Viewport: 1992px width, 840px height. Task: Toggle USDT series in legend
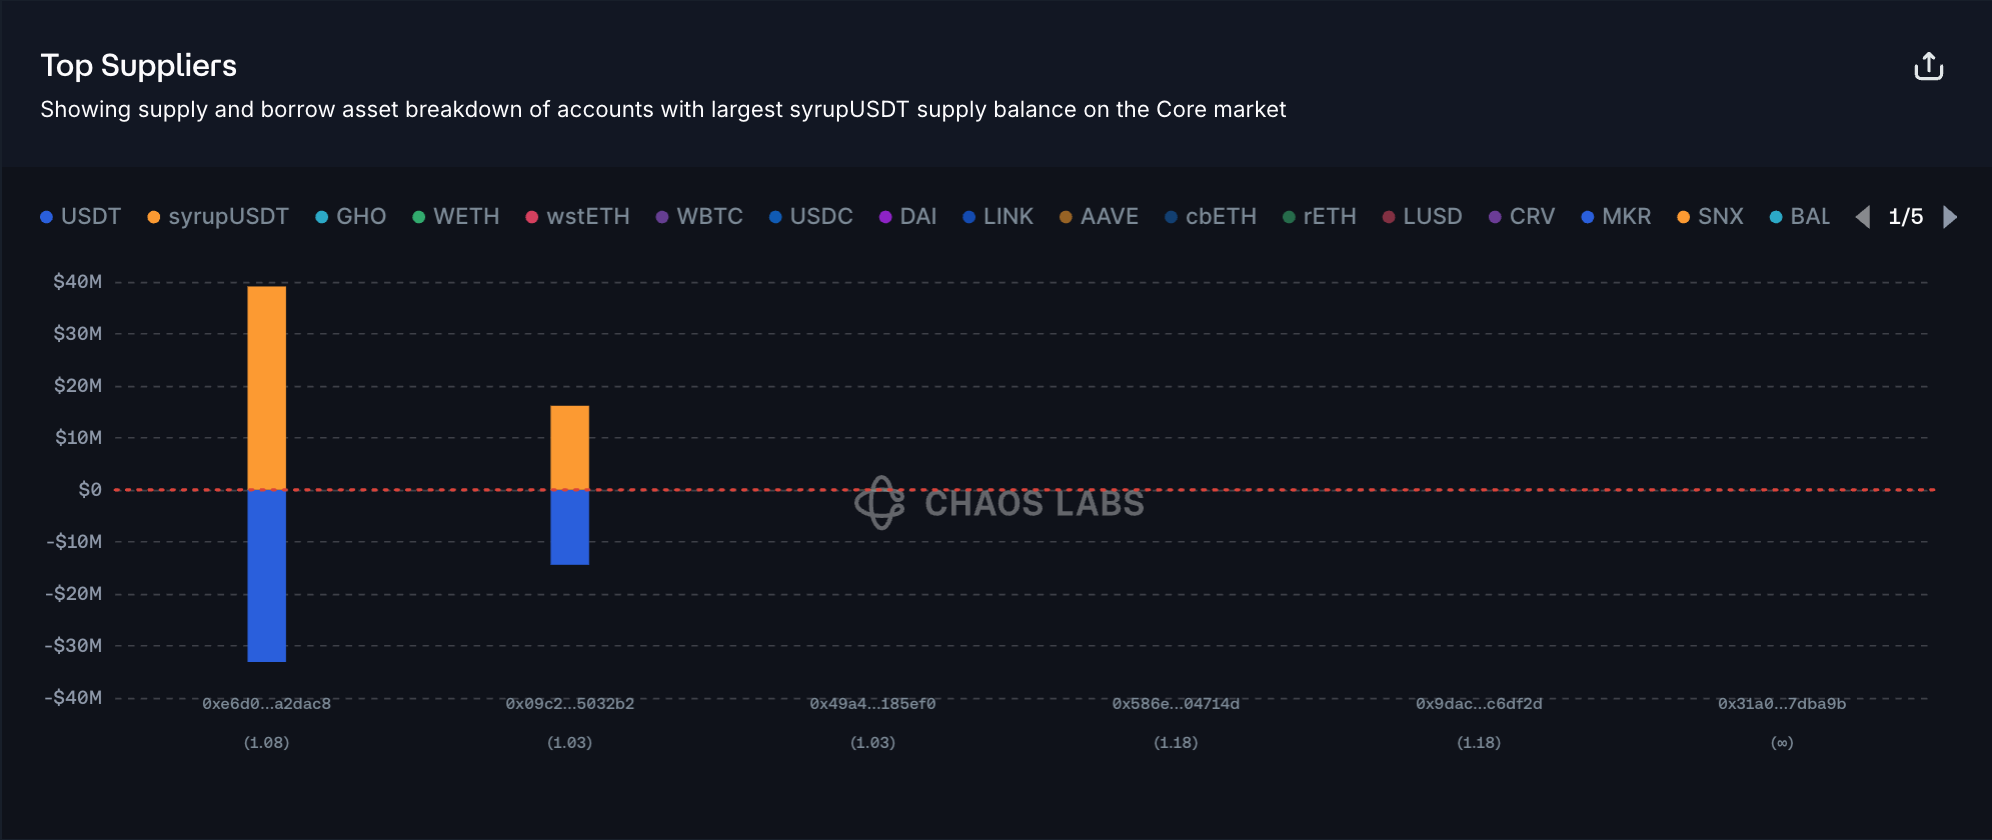81,217
